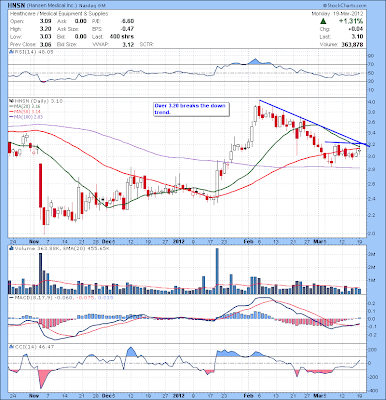Select the Healthcare / Medical Equipment & Supplies line

59,14
